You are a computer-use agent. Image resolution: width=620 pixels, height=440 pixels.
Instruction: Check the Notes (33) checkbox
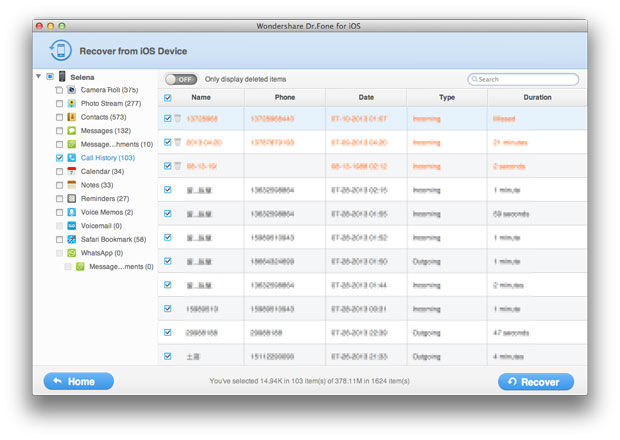click(x=59, y=185)
